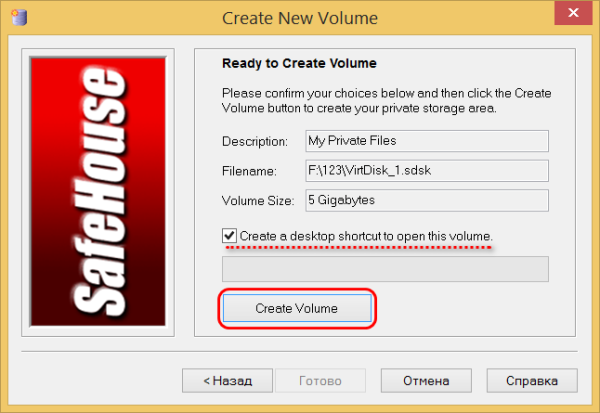600x413 pixels.
Task: Click the SafeHouse logo banner
Action: 98,192
